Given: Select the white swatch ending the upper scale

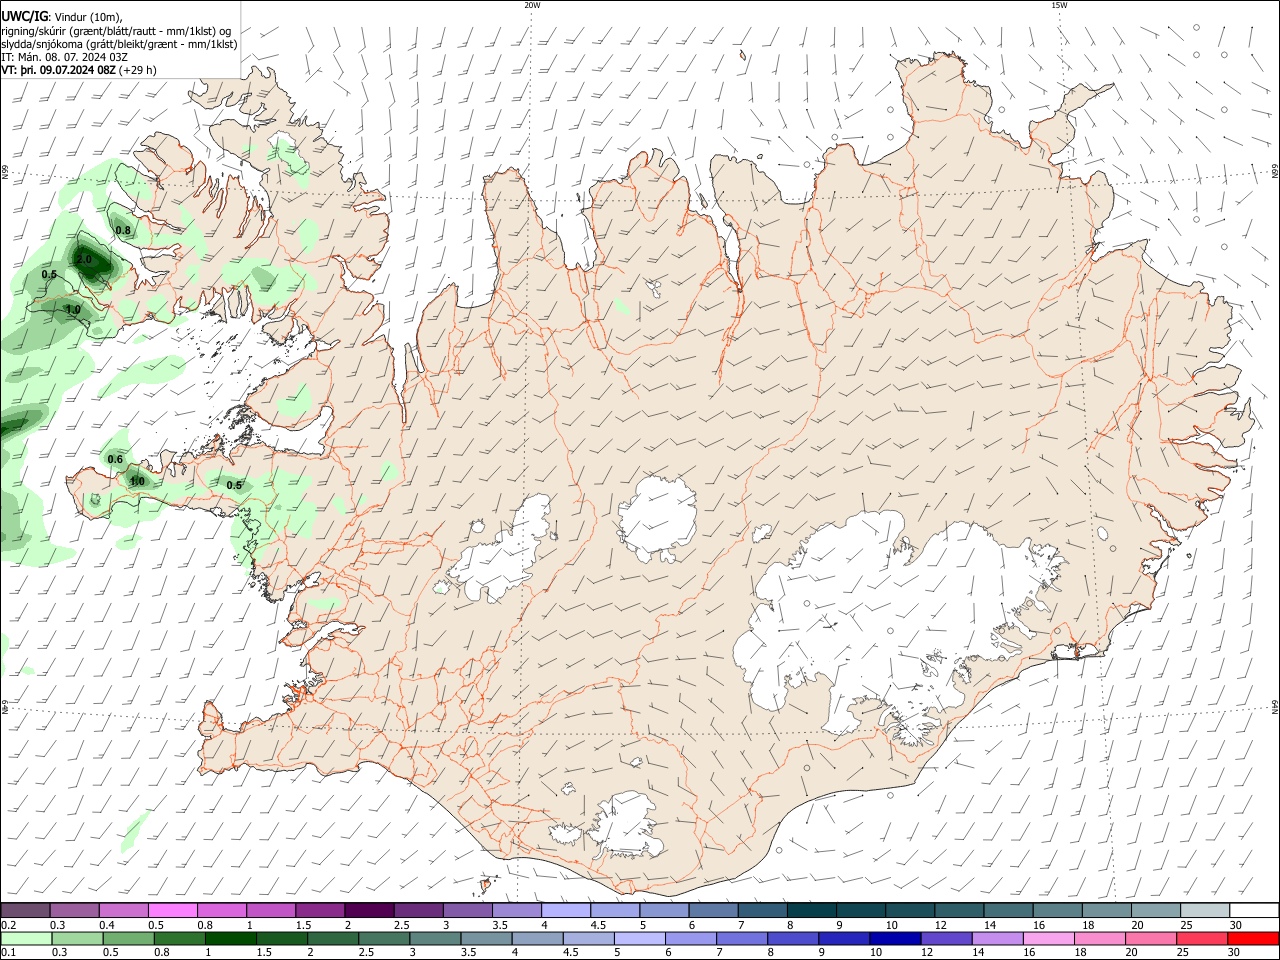Looking at the screenshot, I should click(1253, 910).
